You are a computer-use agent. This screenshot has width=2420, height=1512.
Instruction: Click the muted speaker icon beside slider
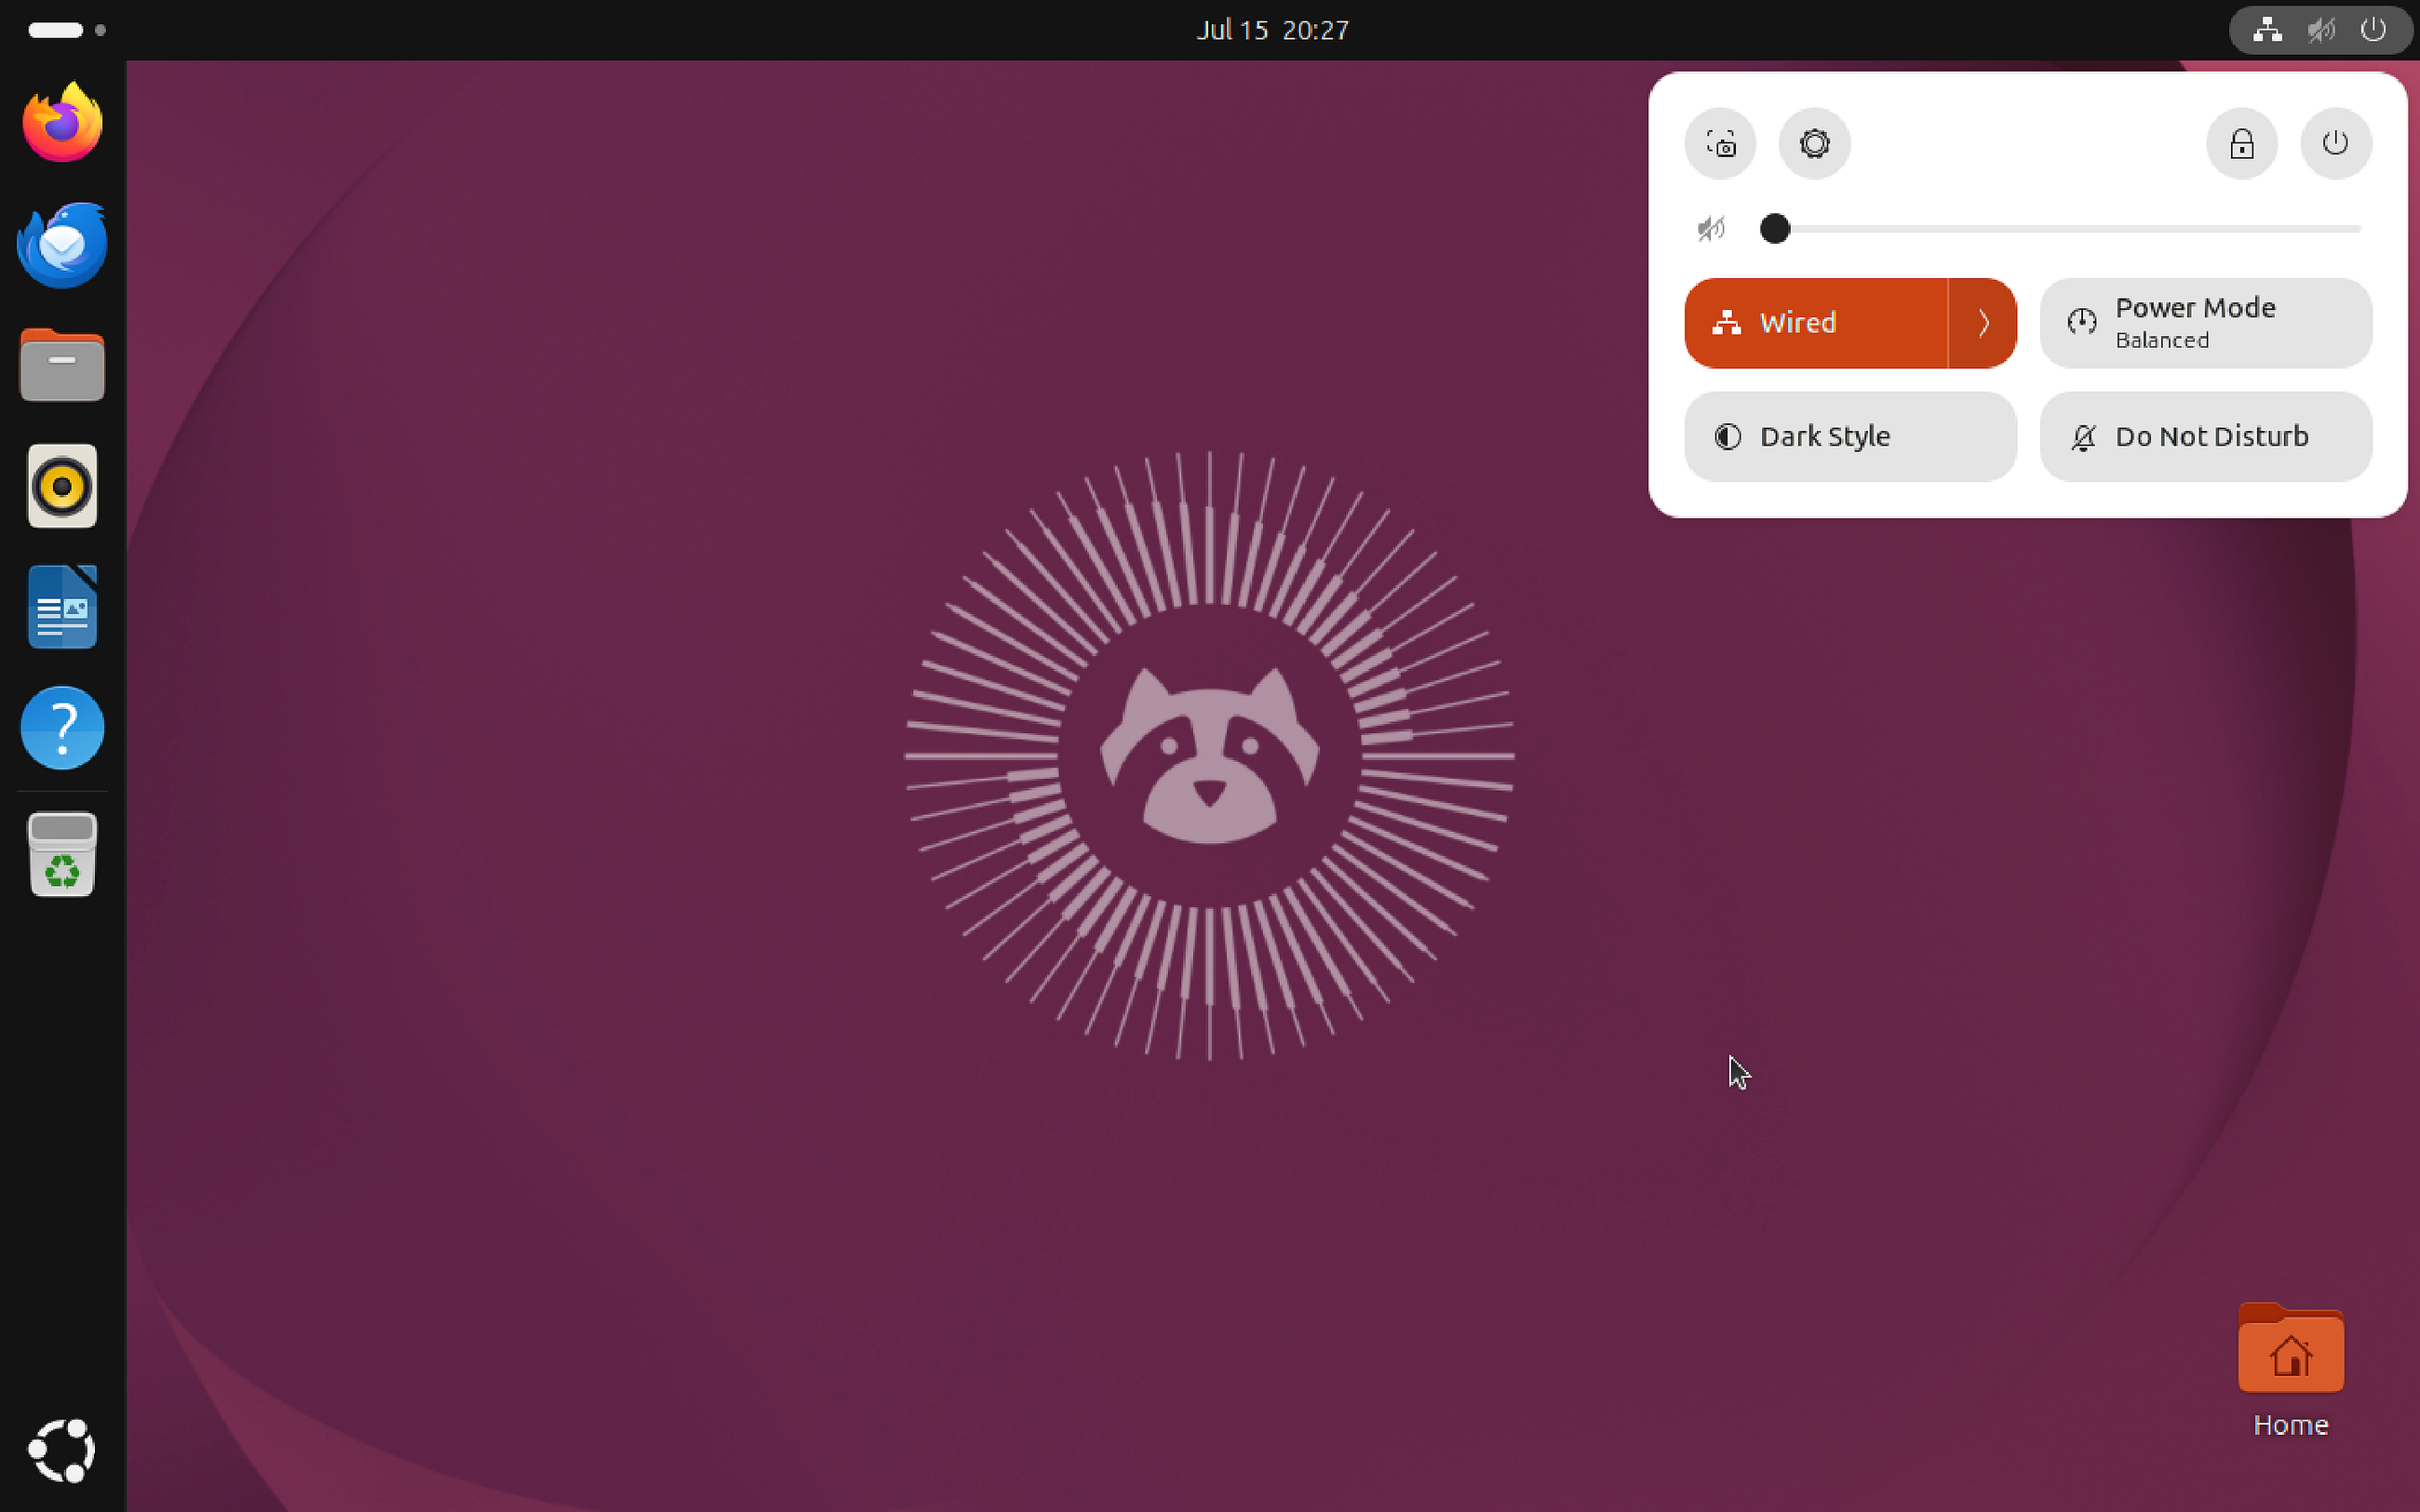click(x=1711, y=229)
